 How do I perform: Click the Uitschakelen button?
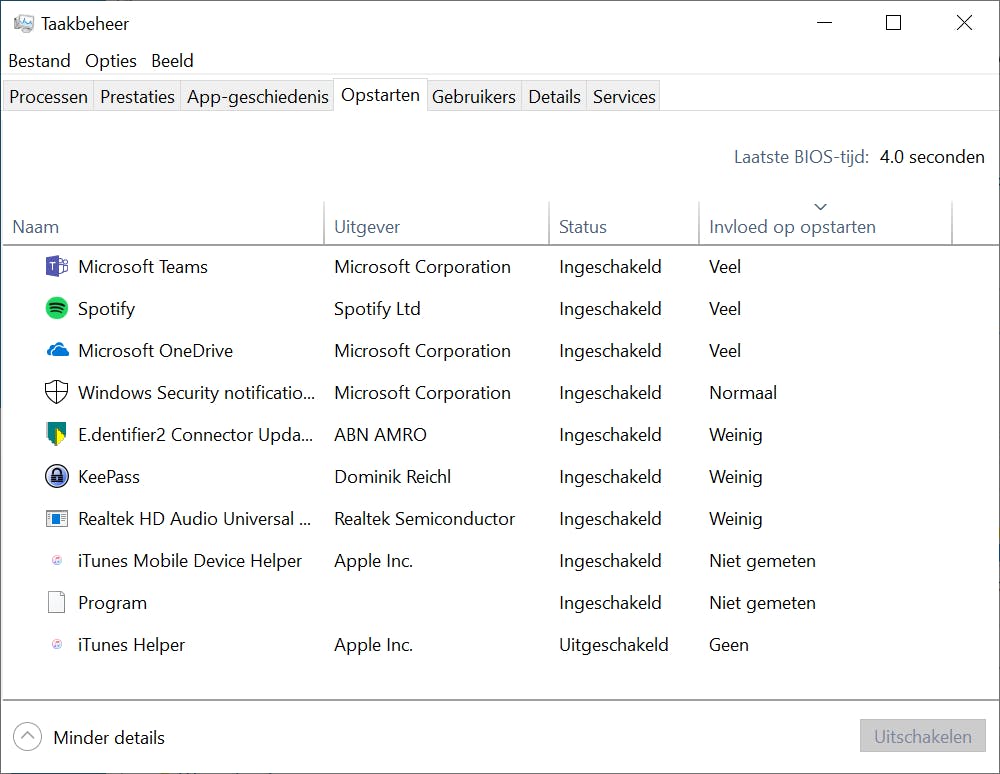click(922, 737)
